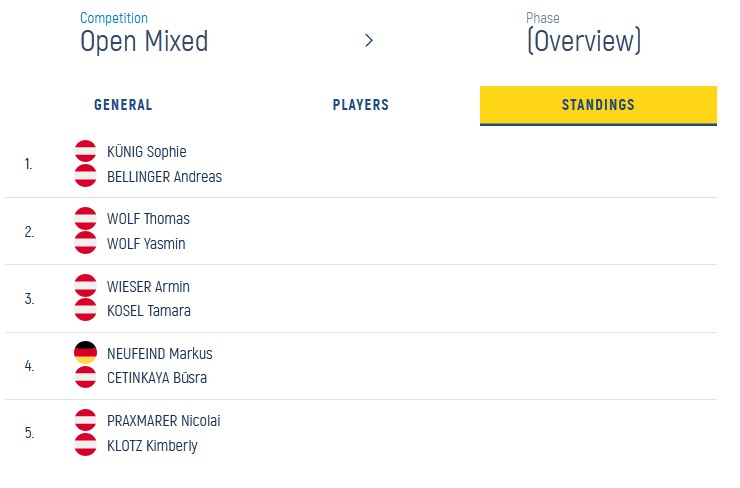
Task: Click the KÜNIG Sophie player name
Action: coord(146,152)
